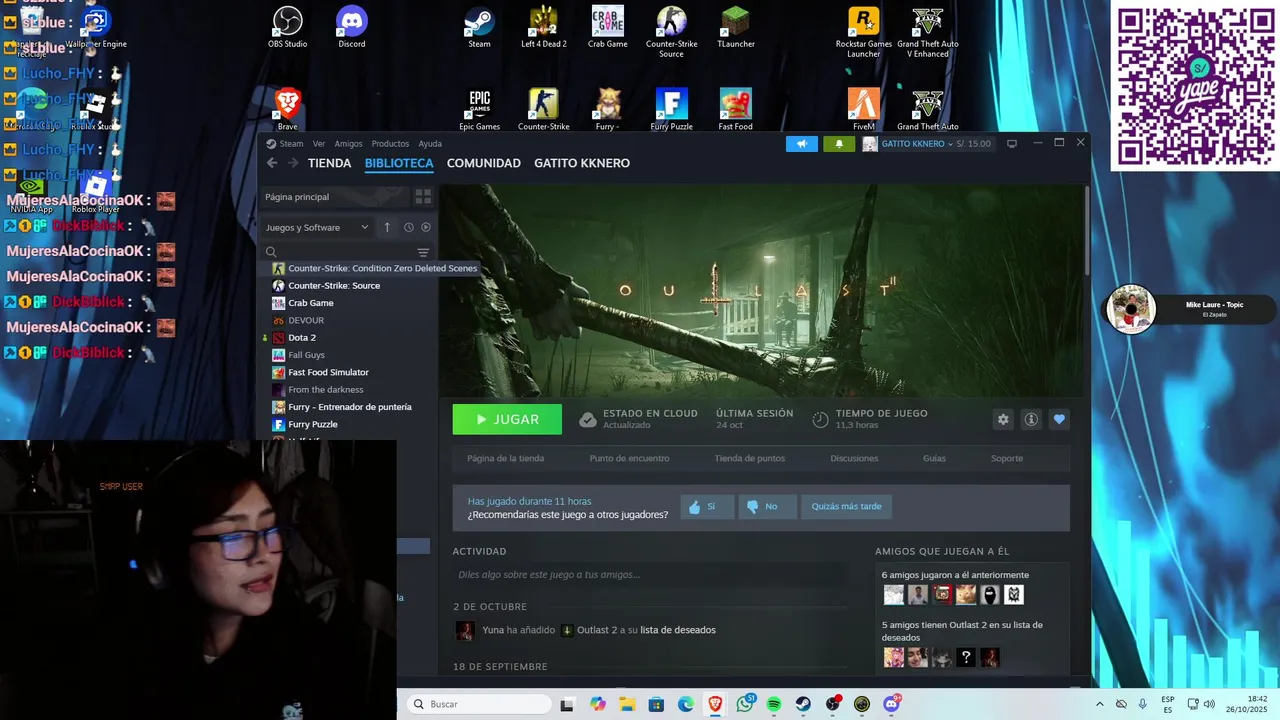This screenshot has height=720, width=1280.
Task: Open TLauncher desktop icon
Action: 736,28
